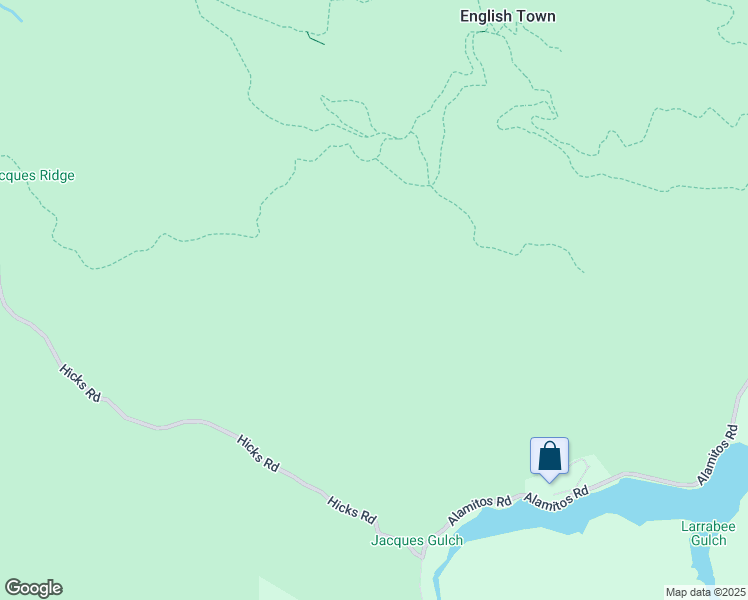Screen dimensions: 748x600
Task: Click the Jacques Ridge label
Action: [x=38, y=176]
